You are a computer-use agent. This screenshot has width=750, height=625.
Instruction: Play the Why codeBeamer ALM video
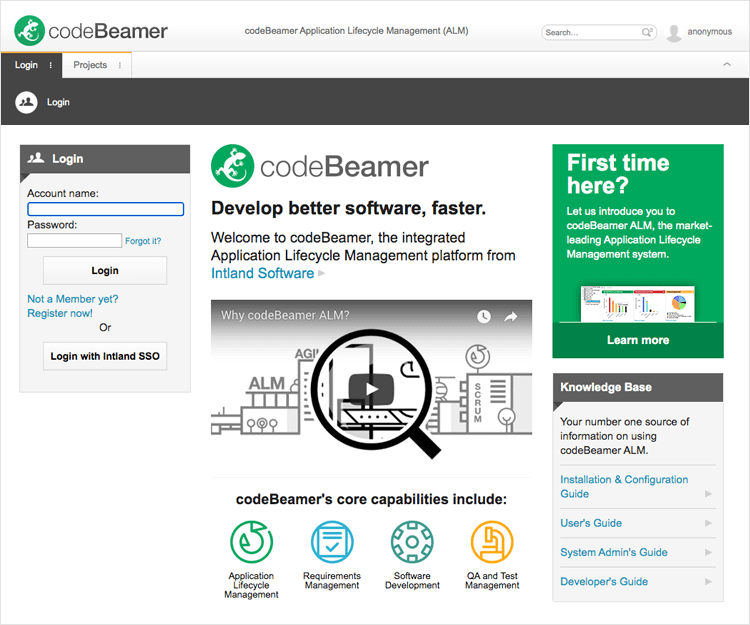click(x=371, y=389)
